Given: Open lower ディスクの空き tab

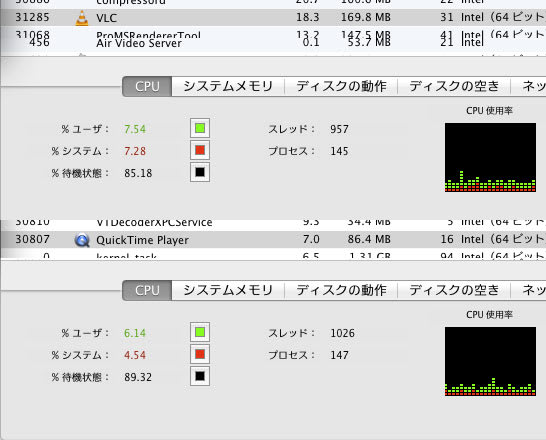Looking at the screenshot, I should click(x=454, y=290).
